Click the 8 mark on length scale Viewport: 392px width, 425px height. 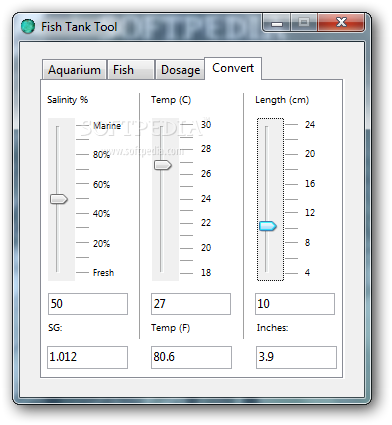pos(307,243)
